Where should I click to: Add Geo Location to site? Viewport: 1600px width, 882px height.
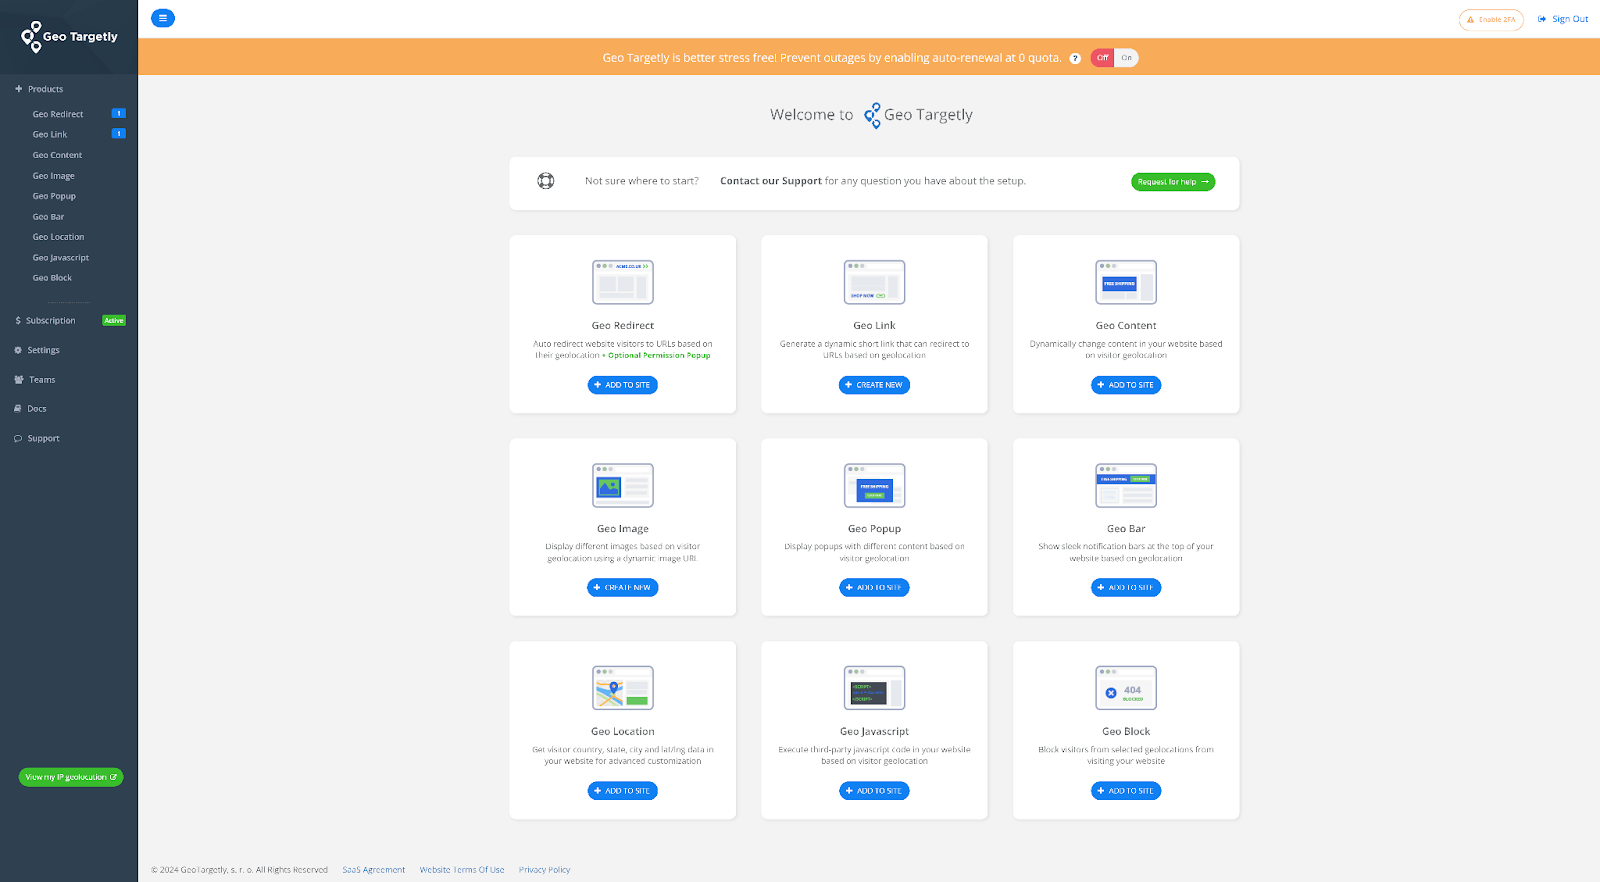click(622, 791)
